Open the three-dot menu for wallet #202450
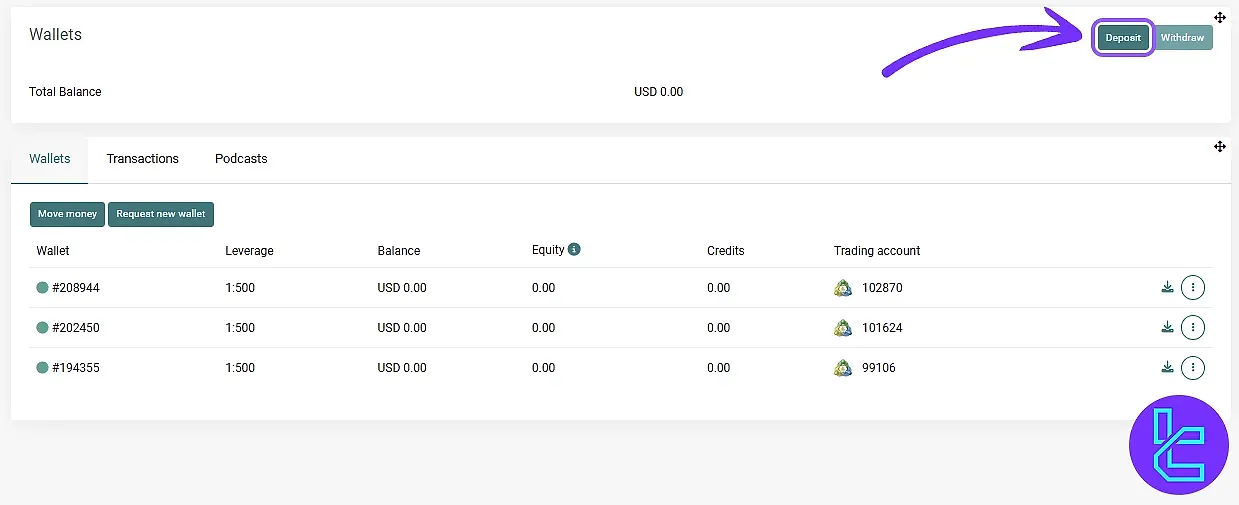Image resolution: width=1239 pixels, height=505 pixels. point(1193,328)
